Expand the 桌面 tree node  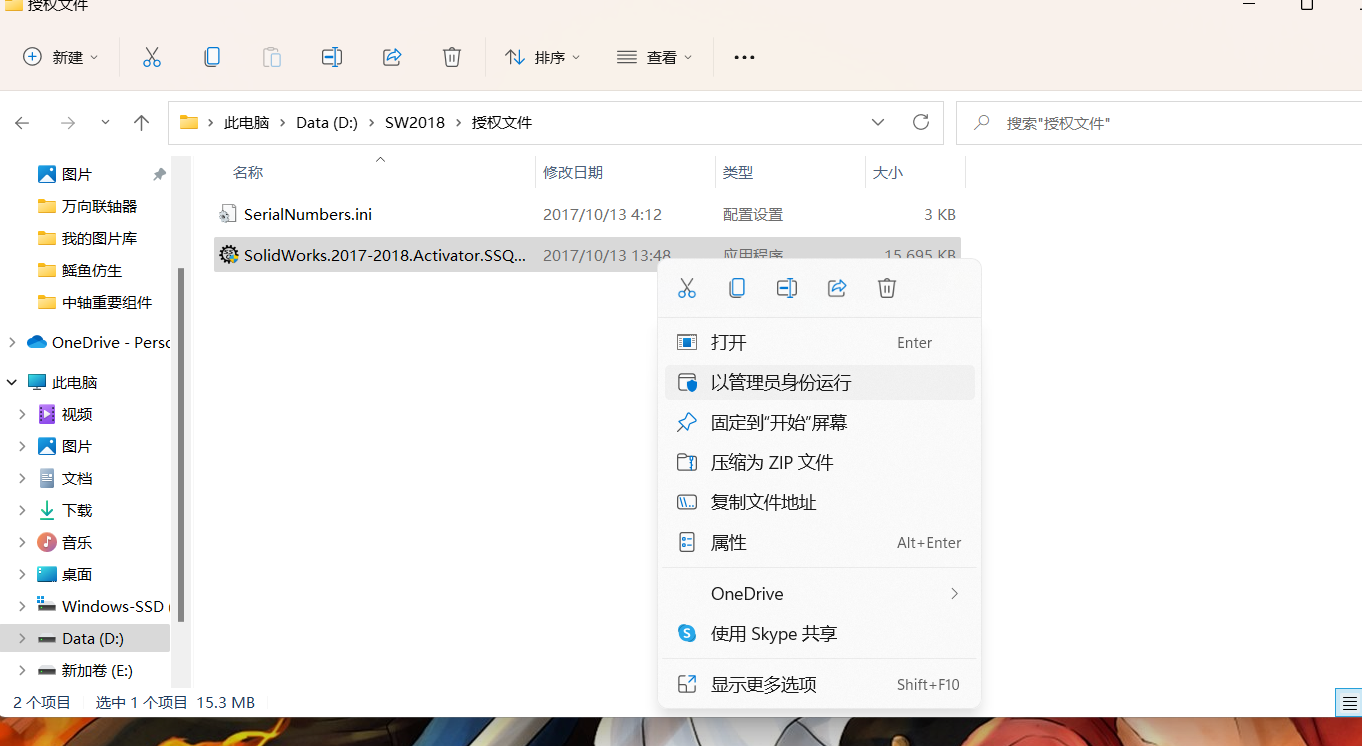pos(22,574)
